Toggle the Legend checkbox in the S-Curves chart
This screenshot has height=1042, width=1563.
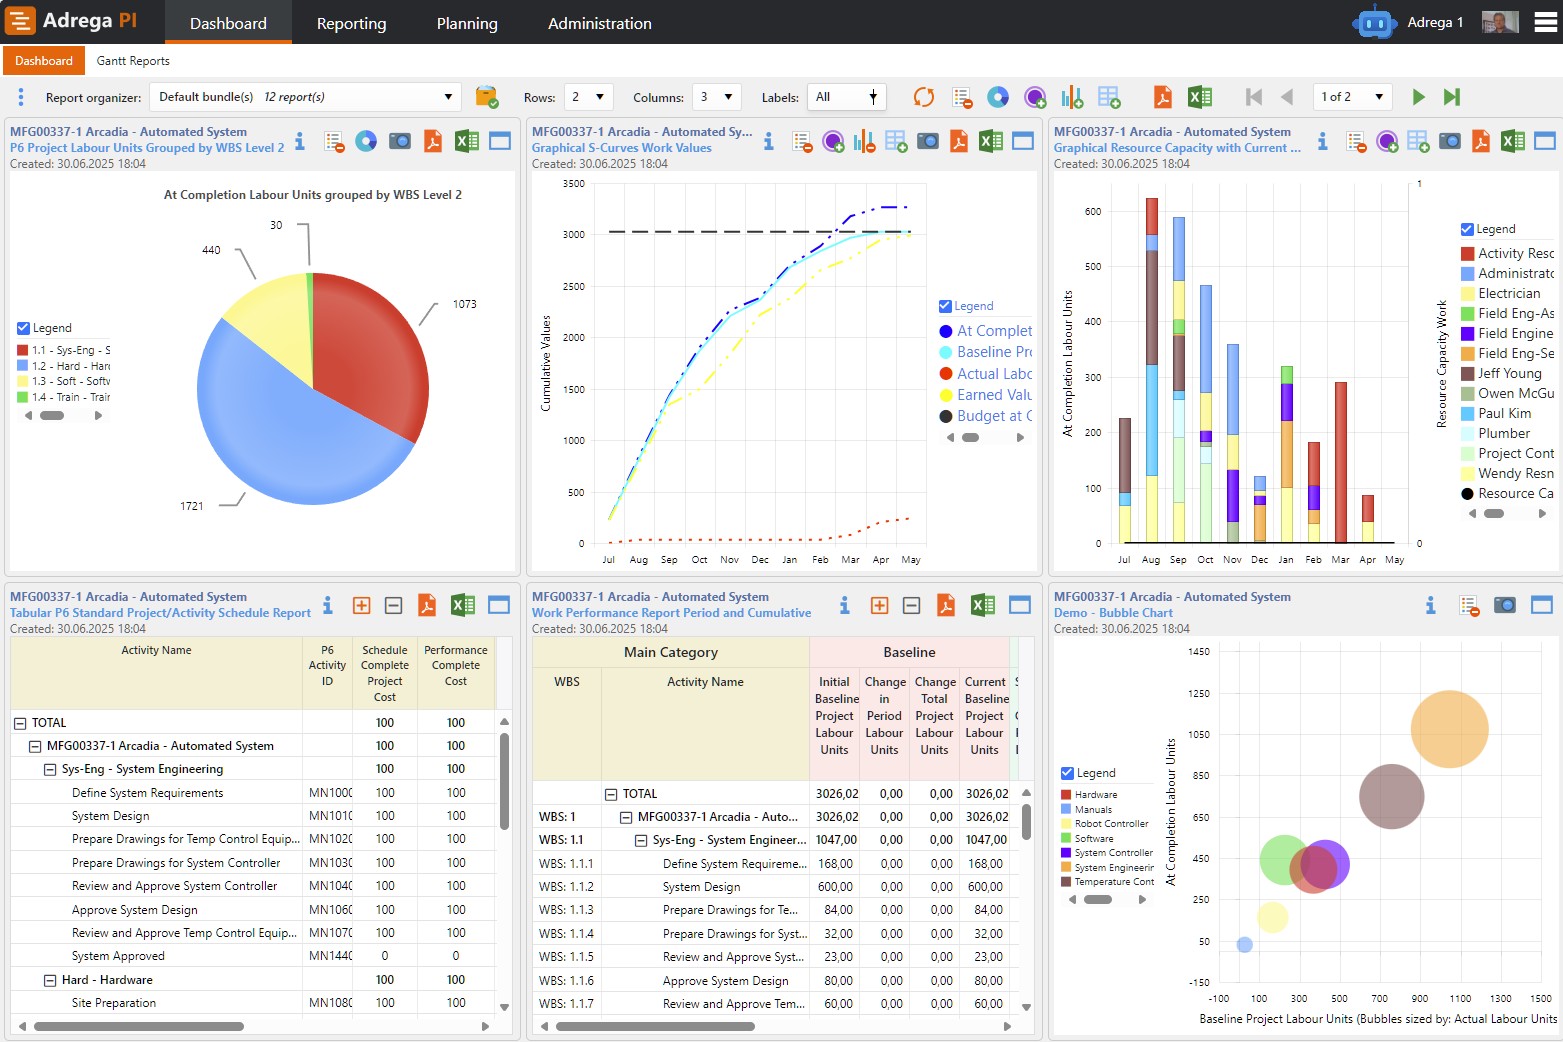pos(944,306)
